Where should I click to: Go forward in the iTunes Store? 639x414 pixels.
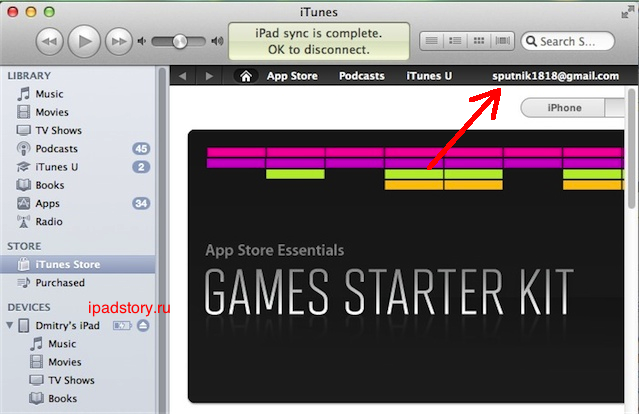click(209, 76)
